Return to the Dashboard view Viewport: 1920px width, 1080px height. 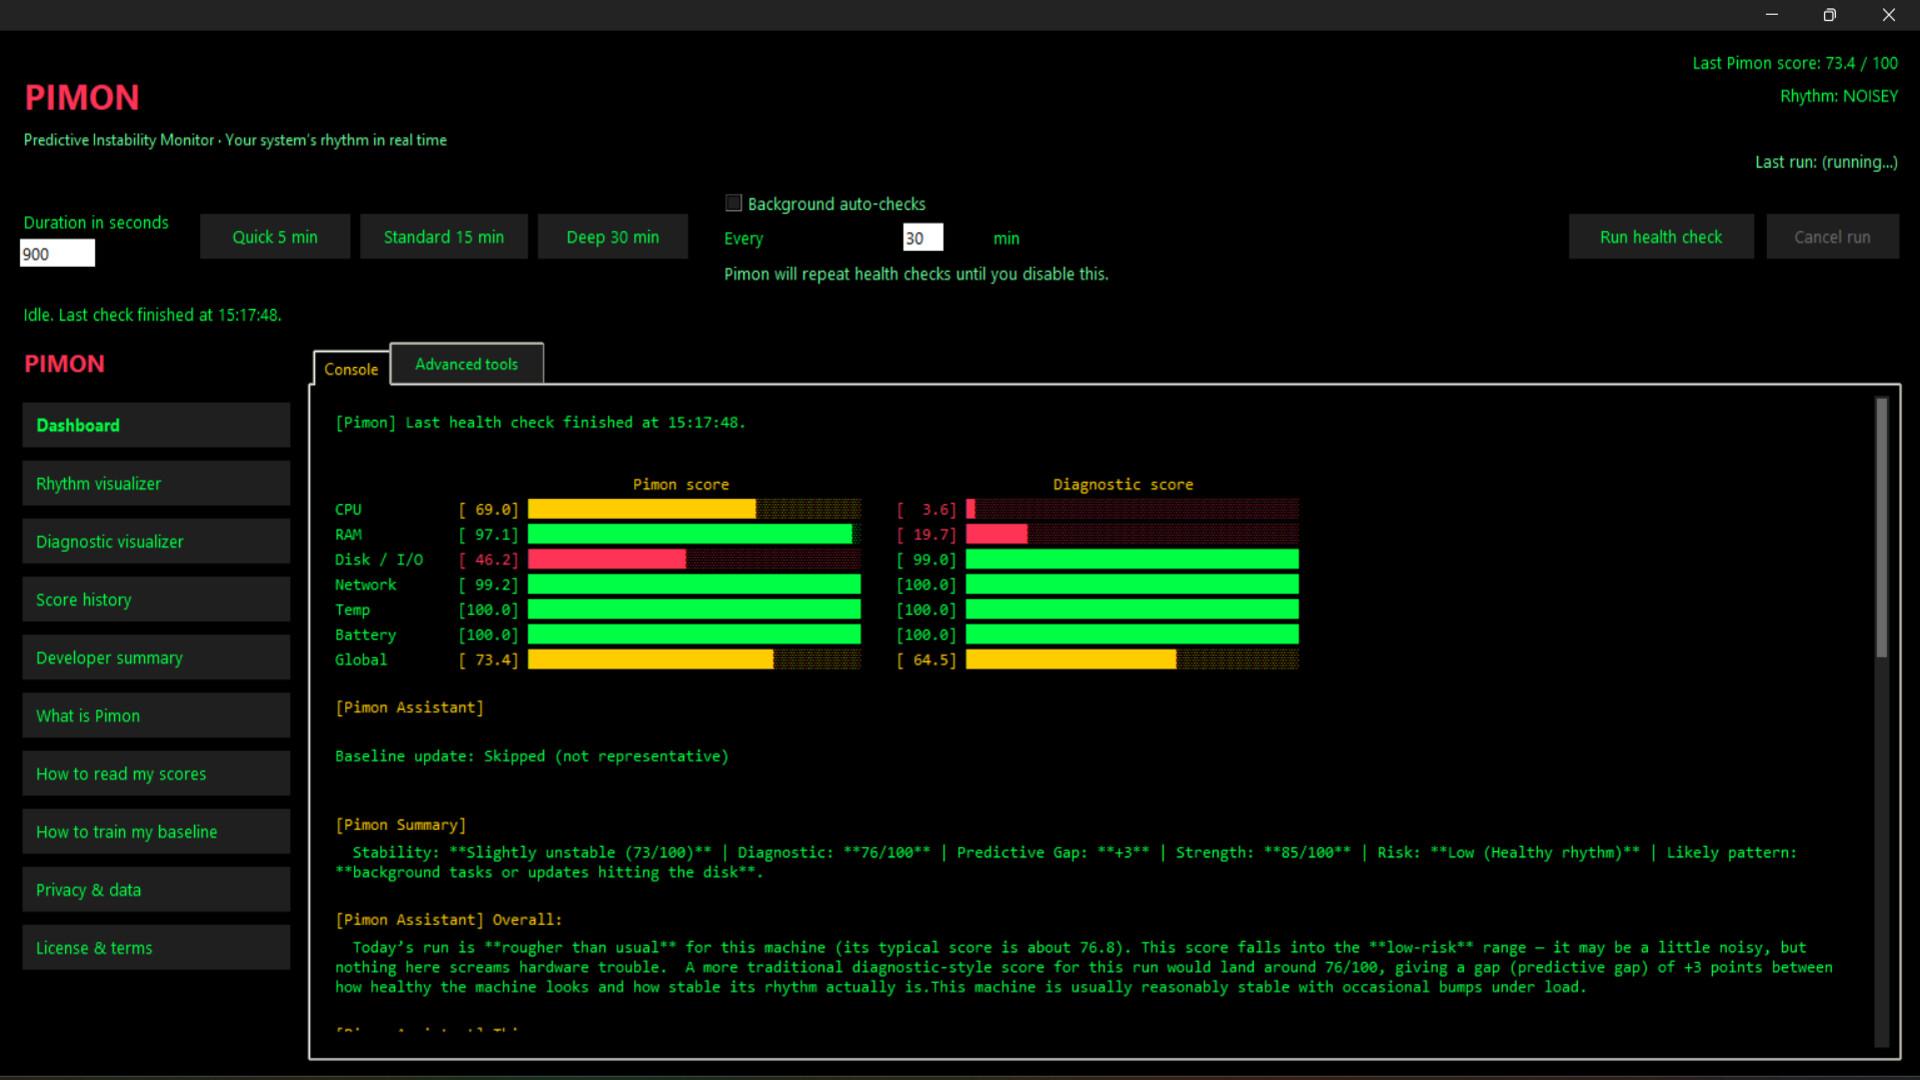click(x=155, y=425)
